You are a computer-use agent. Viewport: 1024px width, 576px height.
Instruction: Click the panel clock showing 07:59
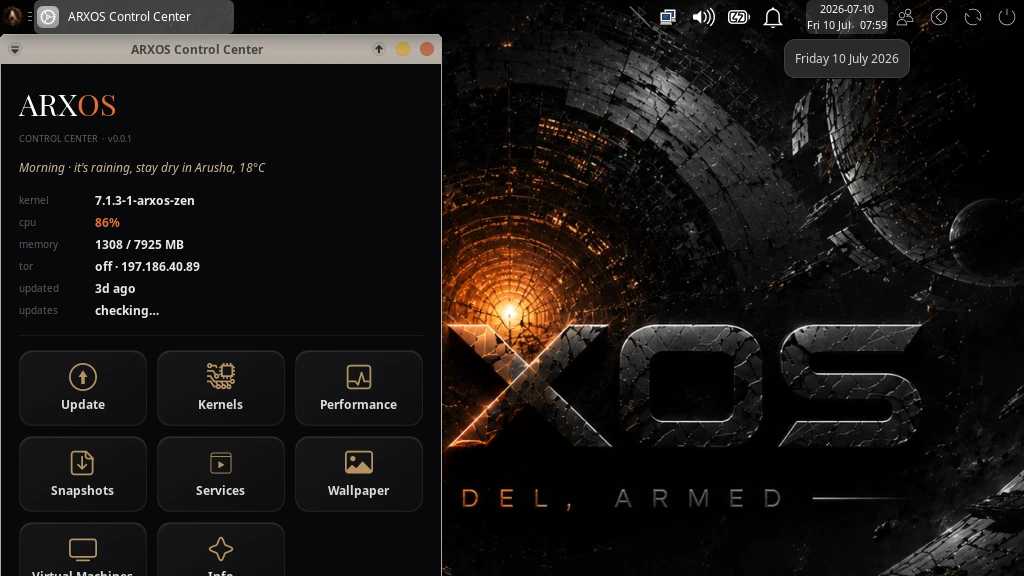point(846,17)
